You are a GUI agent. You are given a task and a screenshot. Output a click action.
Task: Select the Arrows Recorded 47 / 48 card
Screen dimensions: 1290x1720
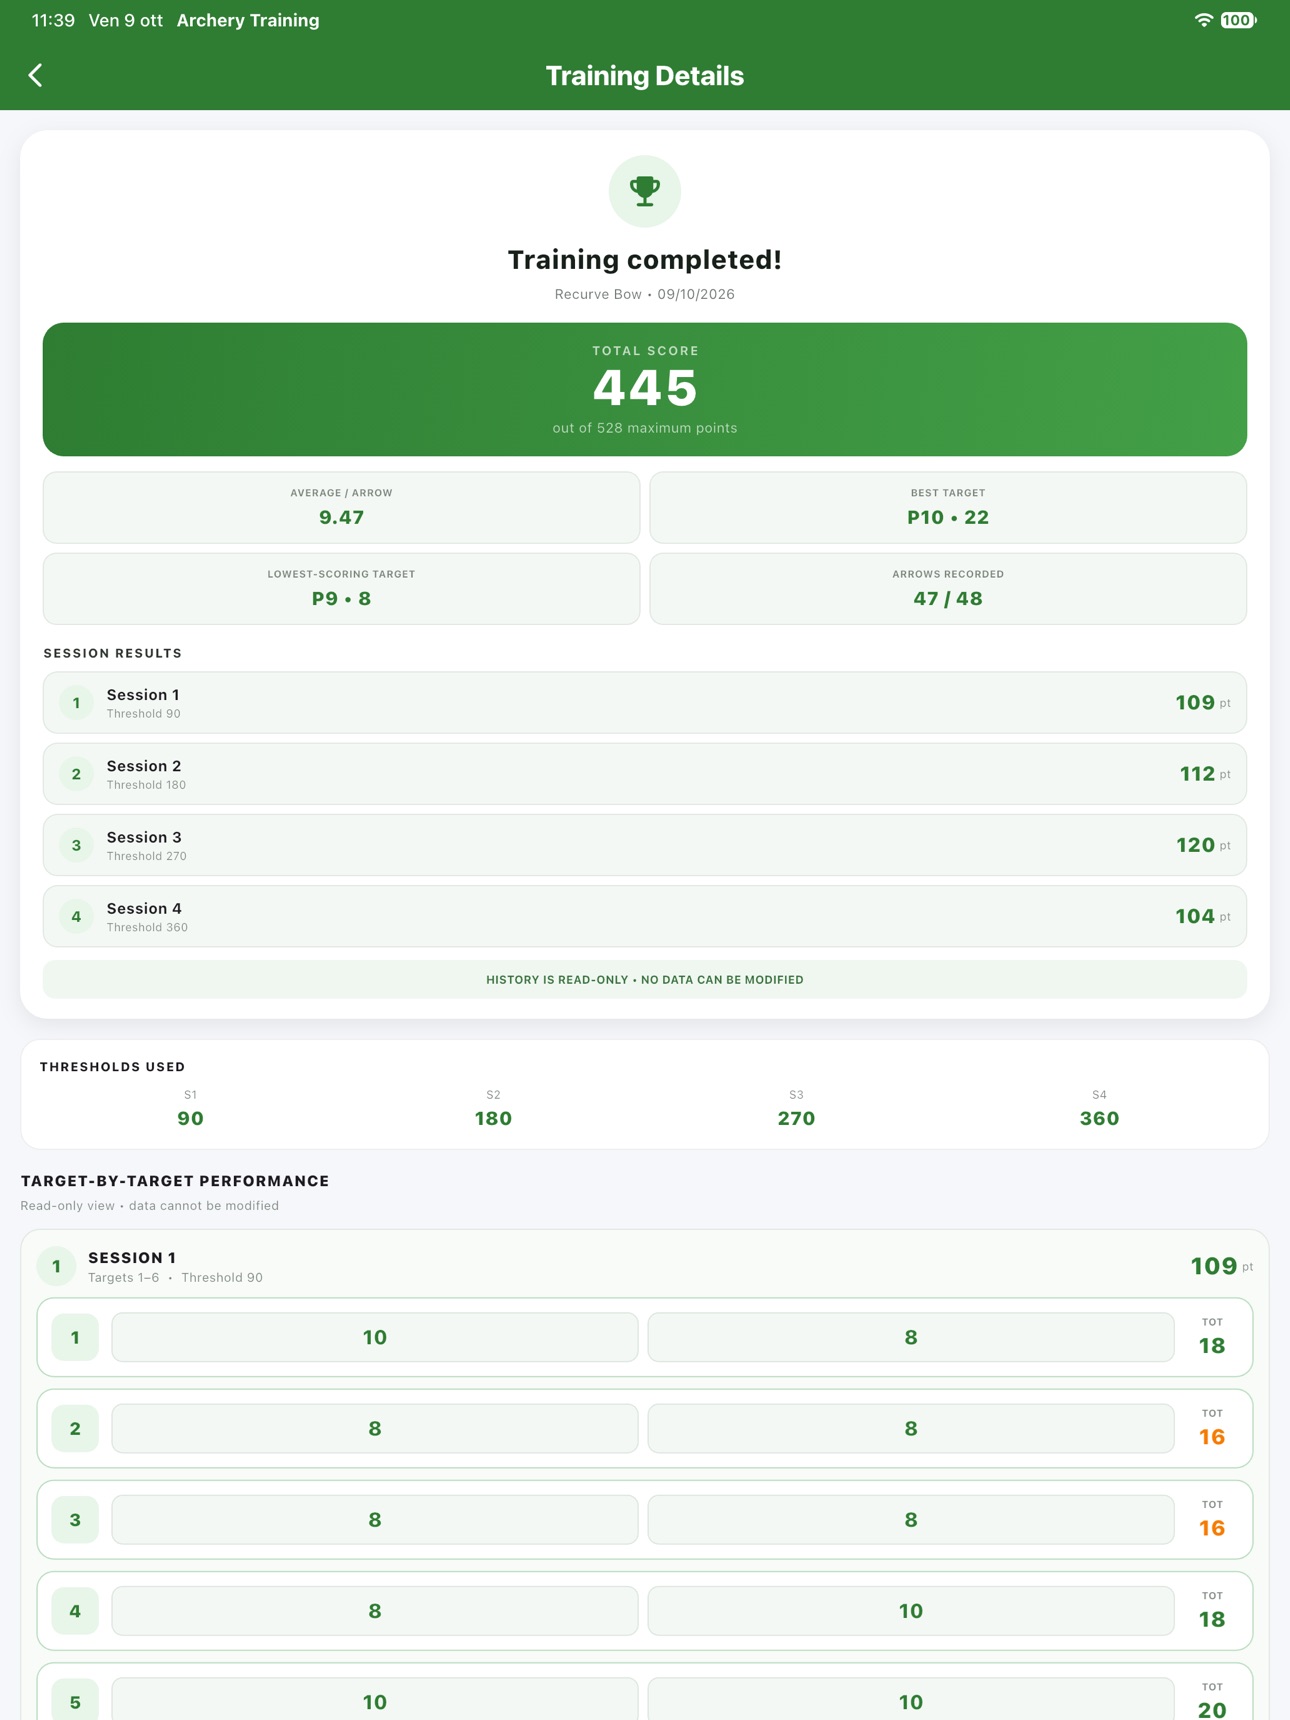tap(948, 589)
